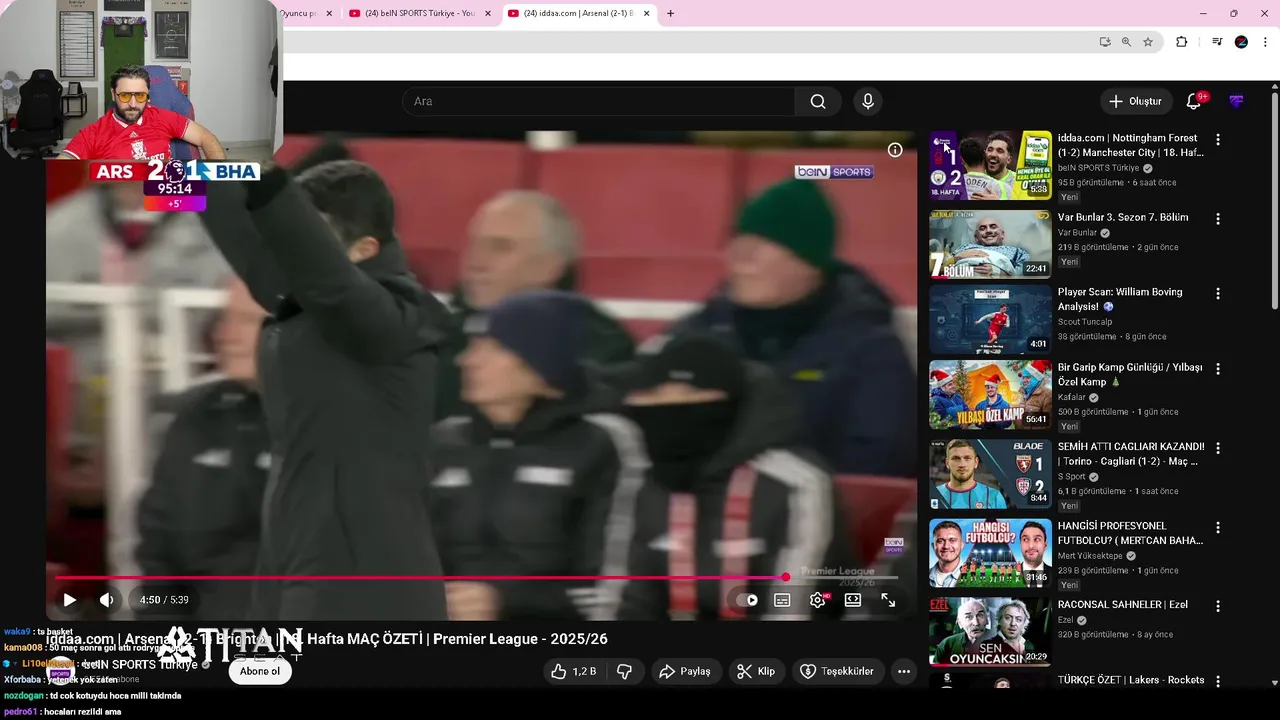Click the 'Paylaş' share button

[685, 672]
